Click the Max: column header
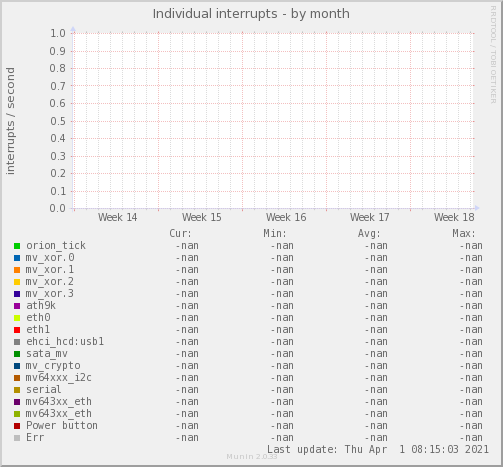Screen dimensions: 503x467 [464, 233]
